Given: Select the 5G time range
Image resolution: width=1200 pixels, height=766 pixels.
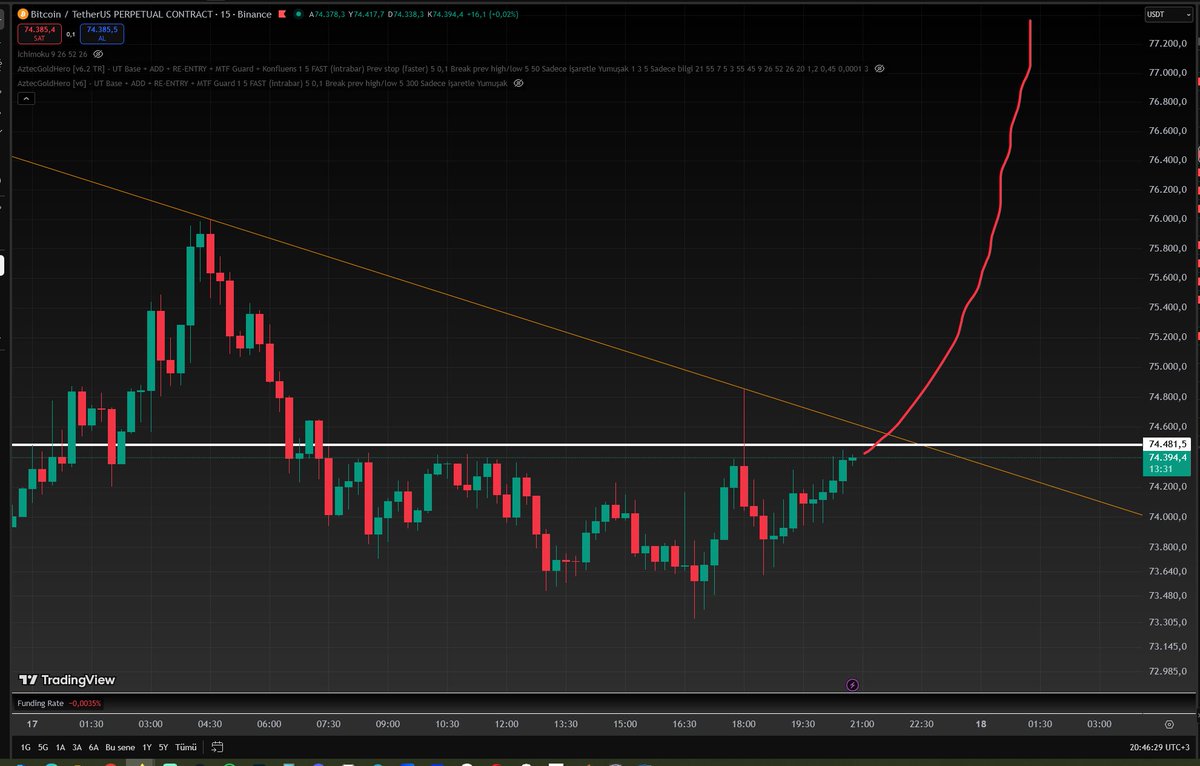Looking at the screenshot, I should click(x=43, y=747).
